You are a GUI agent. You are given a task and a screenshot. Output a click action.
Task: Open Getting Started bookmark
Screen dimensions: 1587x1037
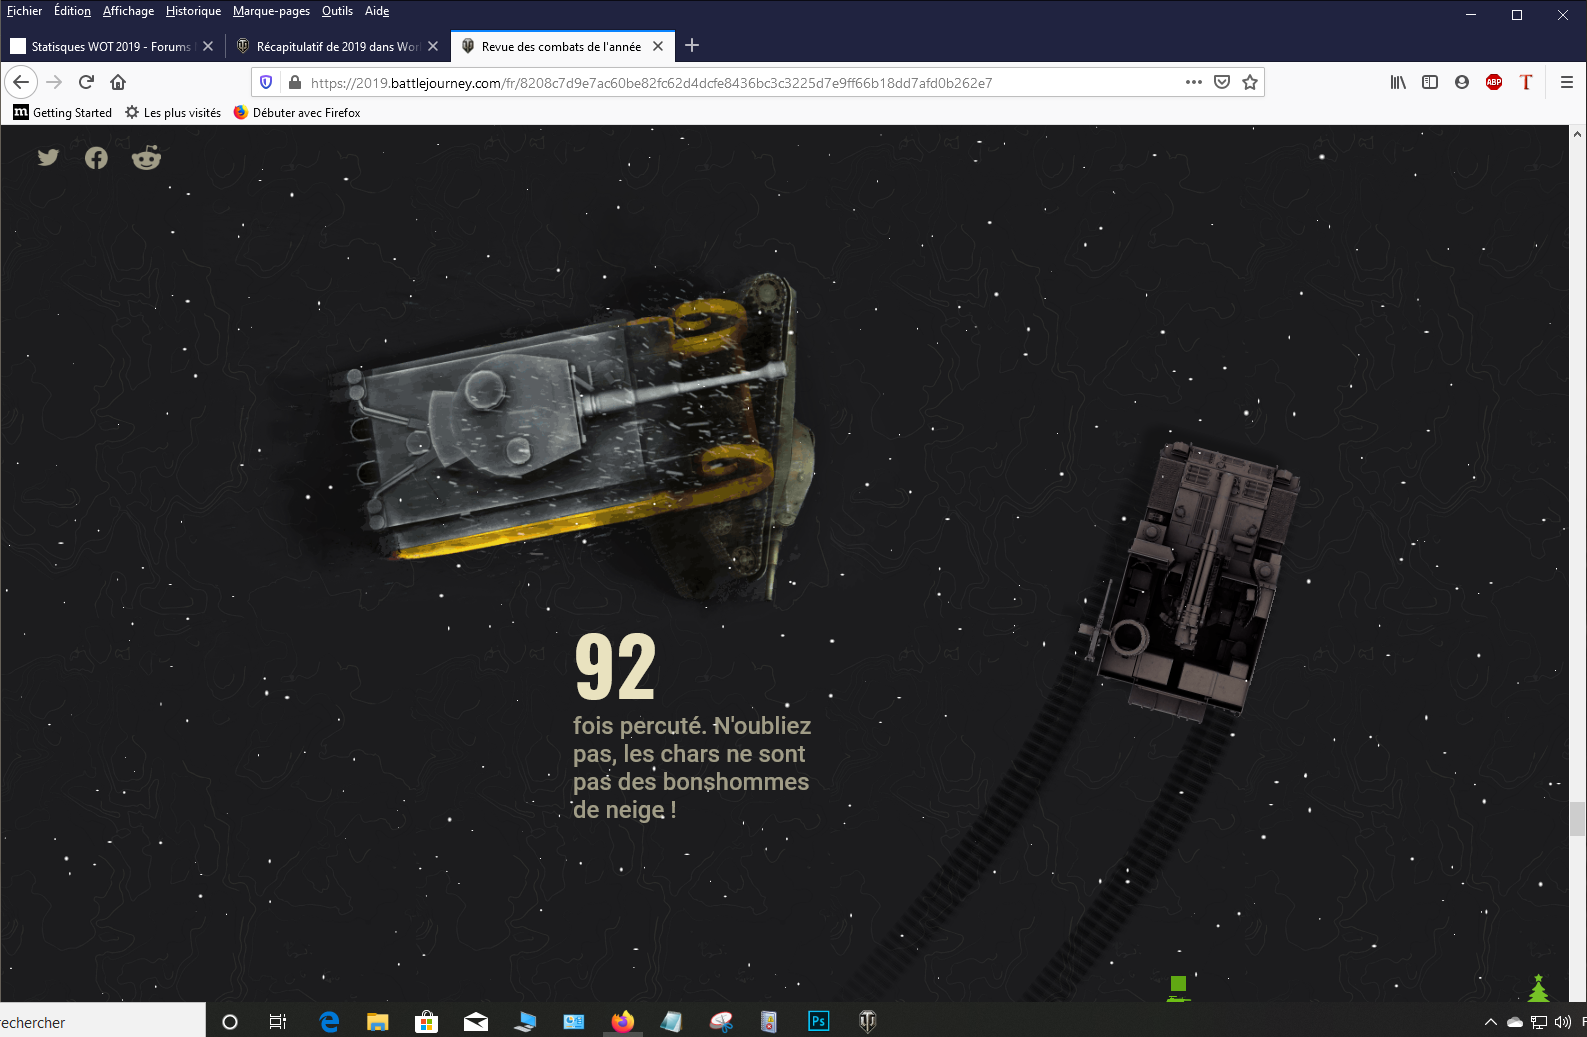click(x=62, y=112)
